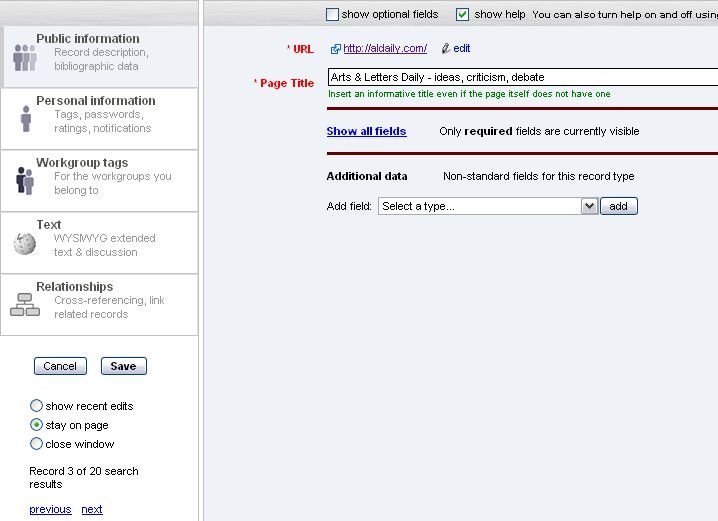Image resolution: width=718 pixels, height=521 pixels.
Task: Select the close window radio option
Action: [37, 444]
